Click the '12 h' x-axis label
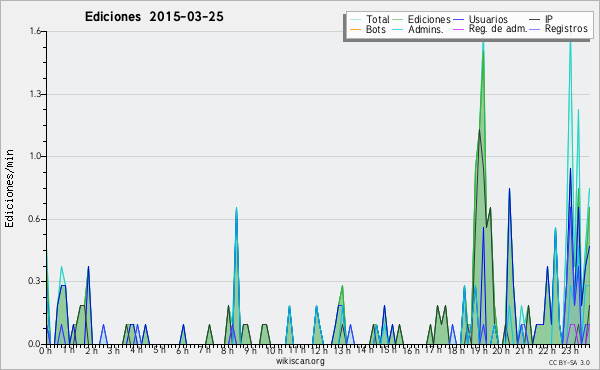The image size is (600, 370). pyautogui.click(x=320, y=351)
